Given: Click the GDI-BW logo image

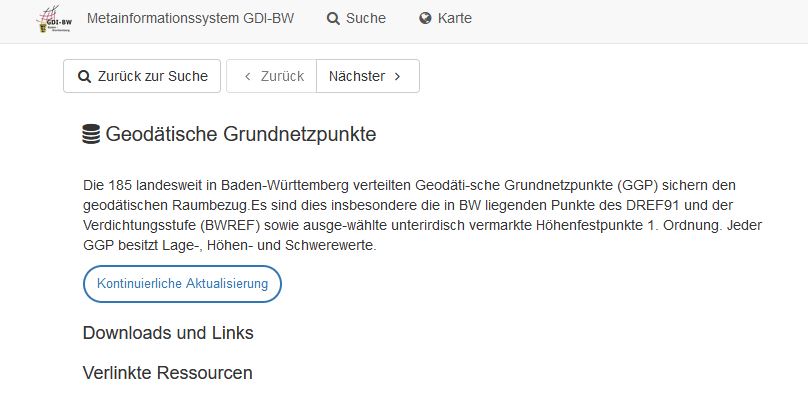Looking at the screenshot, I should [54, 19].
